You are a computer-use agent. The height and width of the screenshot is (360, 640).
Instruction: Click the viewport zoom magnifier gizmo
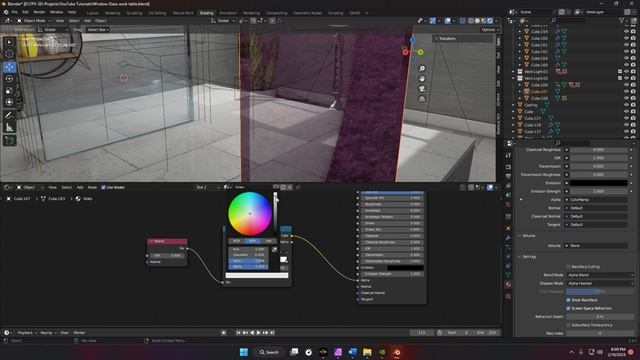point(422,69)
